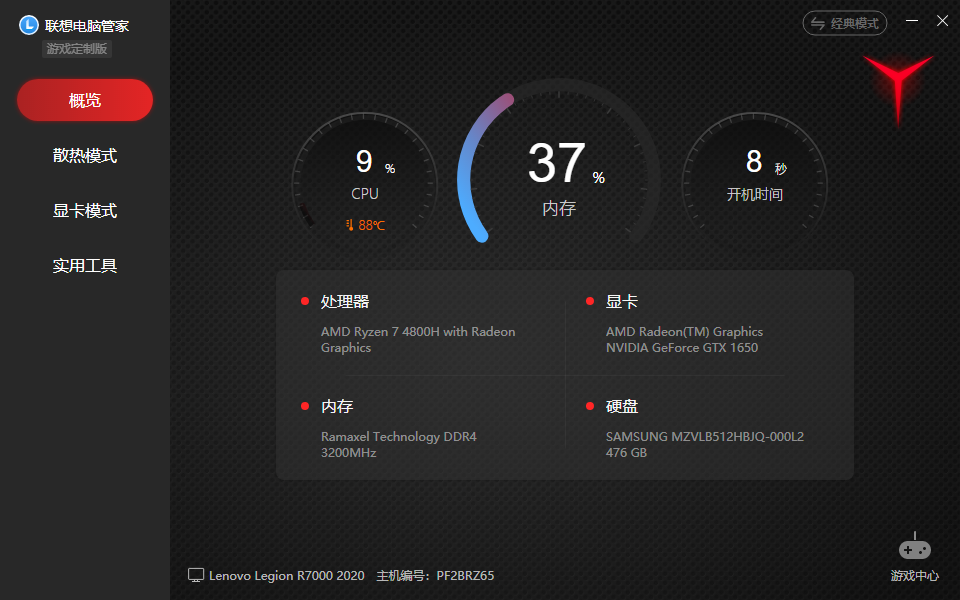The width and height of the screenshot is (960, 600).
Task: Open 游戏中心 via the gamepad icon
Action: (915, 548)
